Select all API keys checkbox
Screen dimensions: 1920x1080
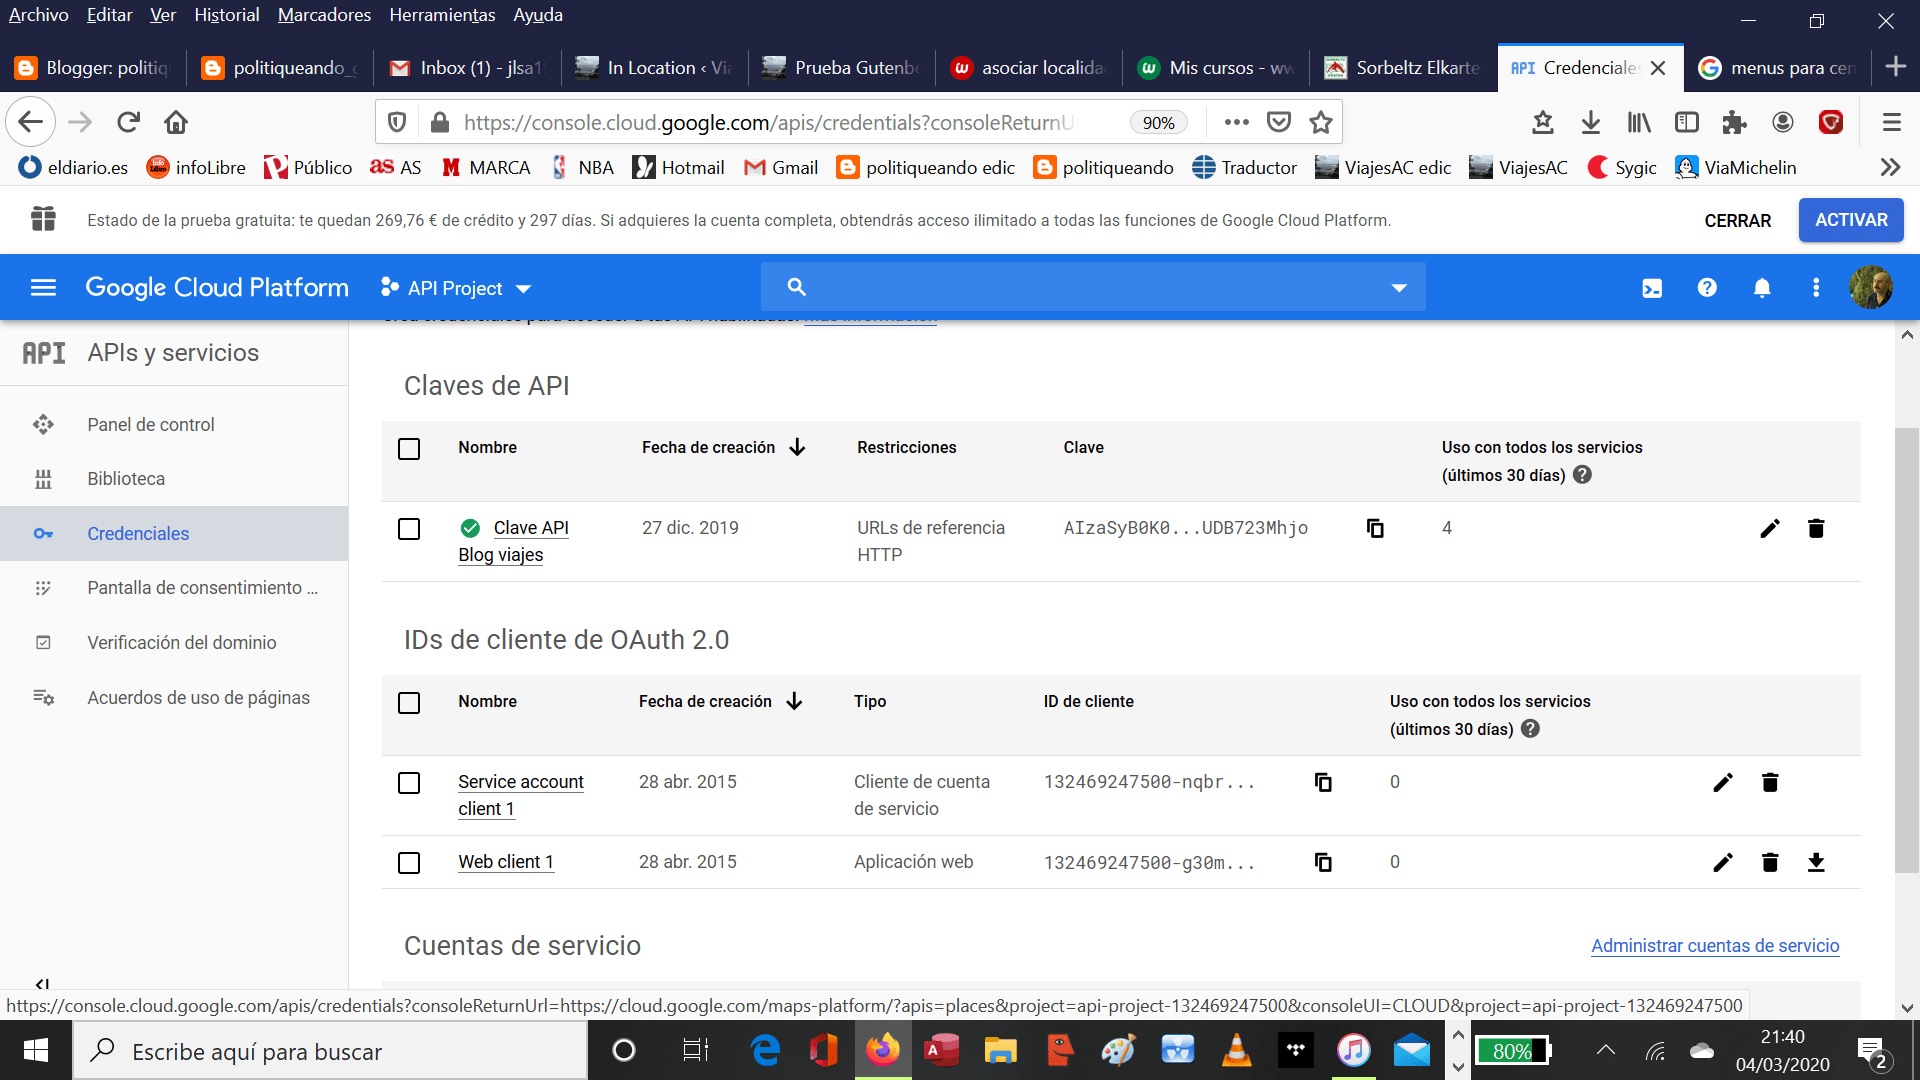click(x=409, y=449)
